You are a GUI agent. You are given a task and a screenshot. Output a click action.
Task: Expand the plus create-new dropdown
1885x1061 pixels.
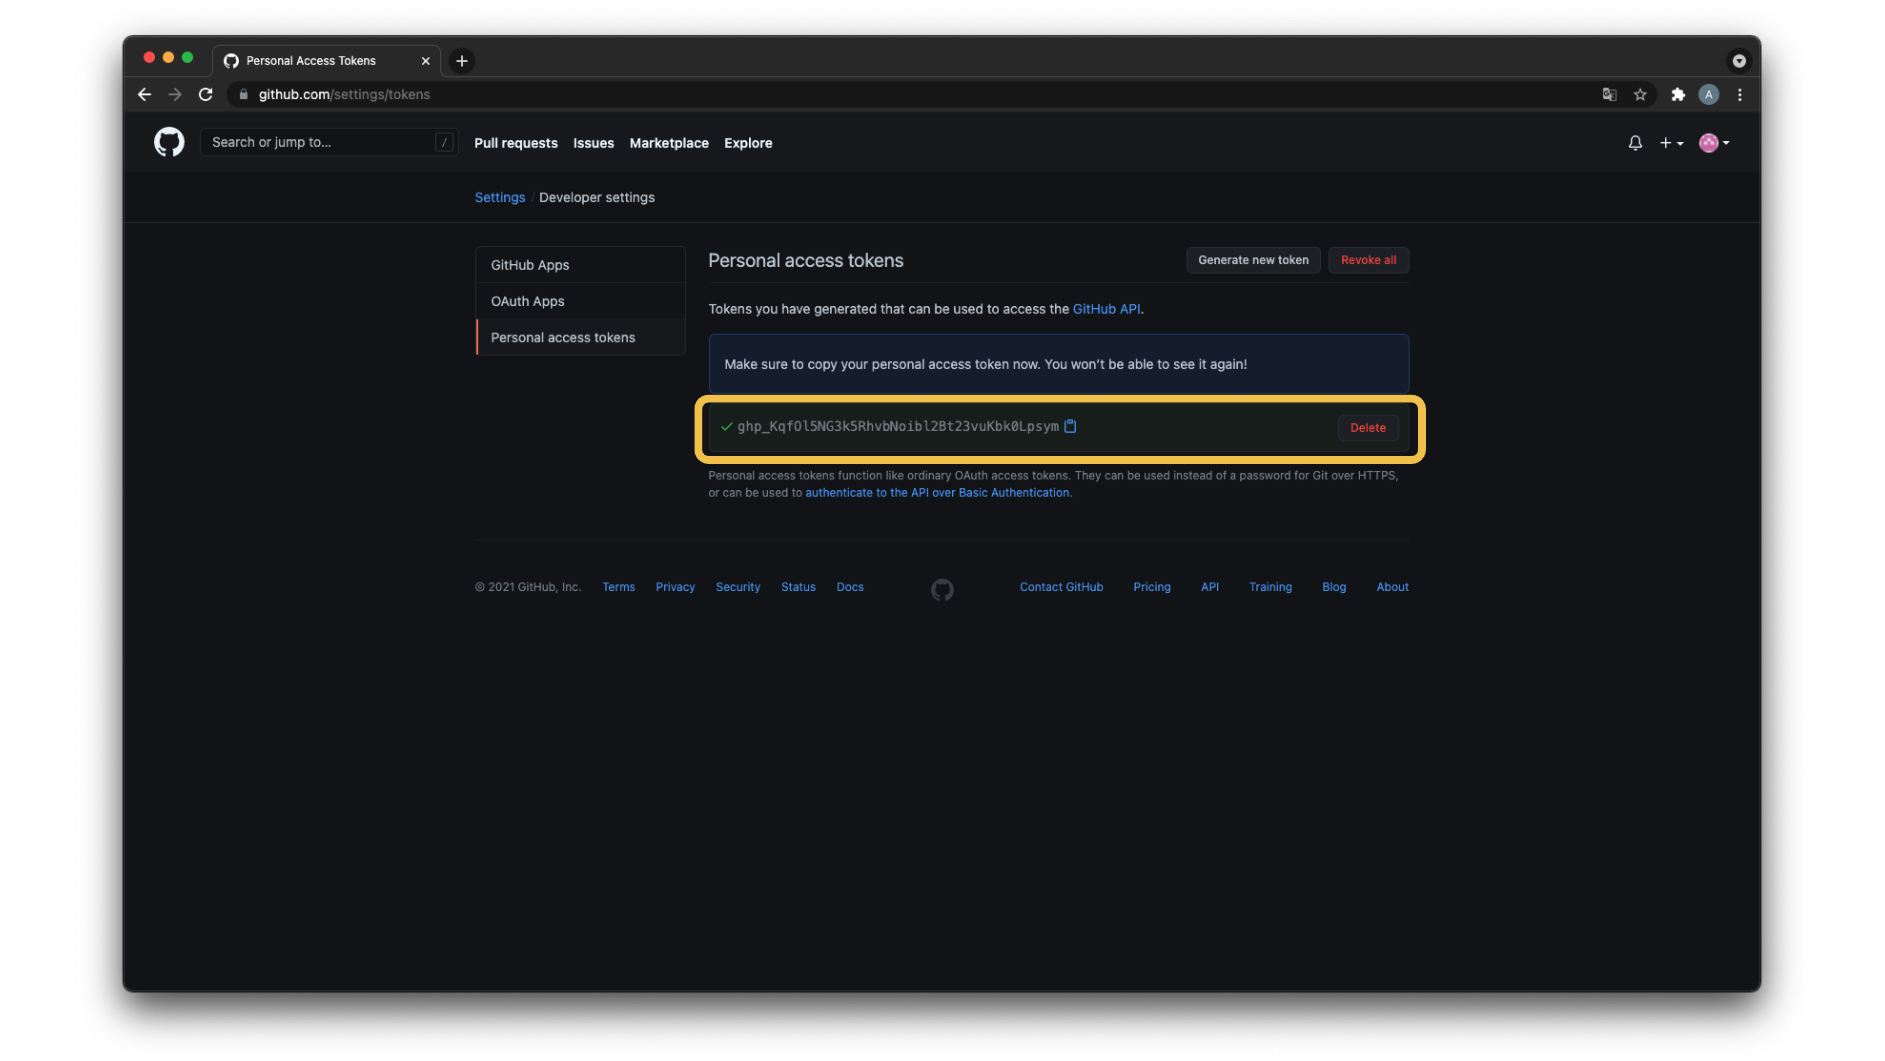[1671, 143]
